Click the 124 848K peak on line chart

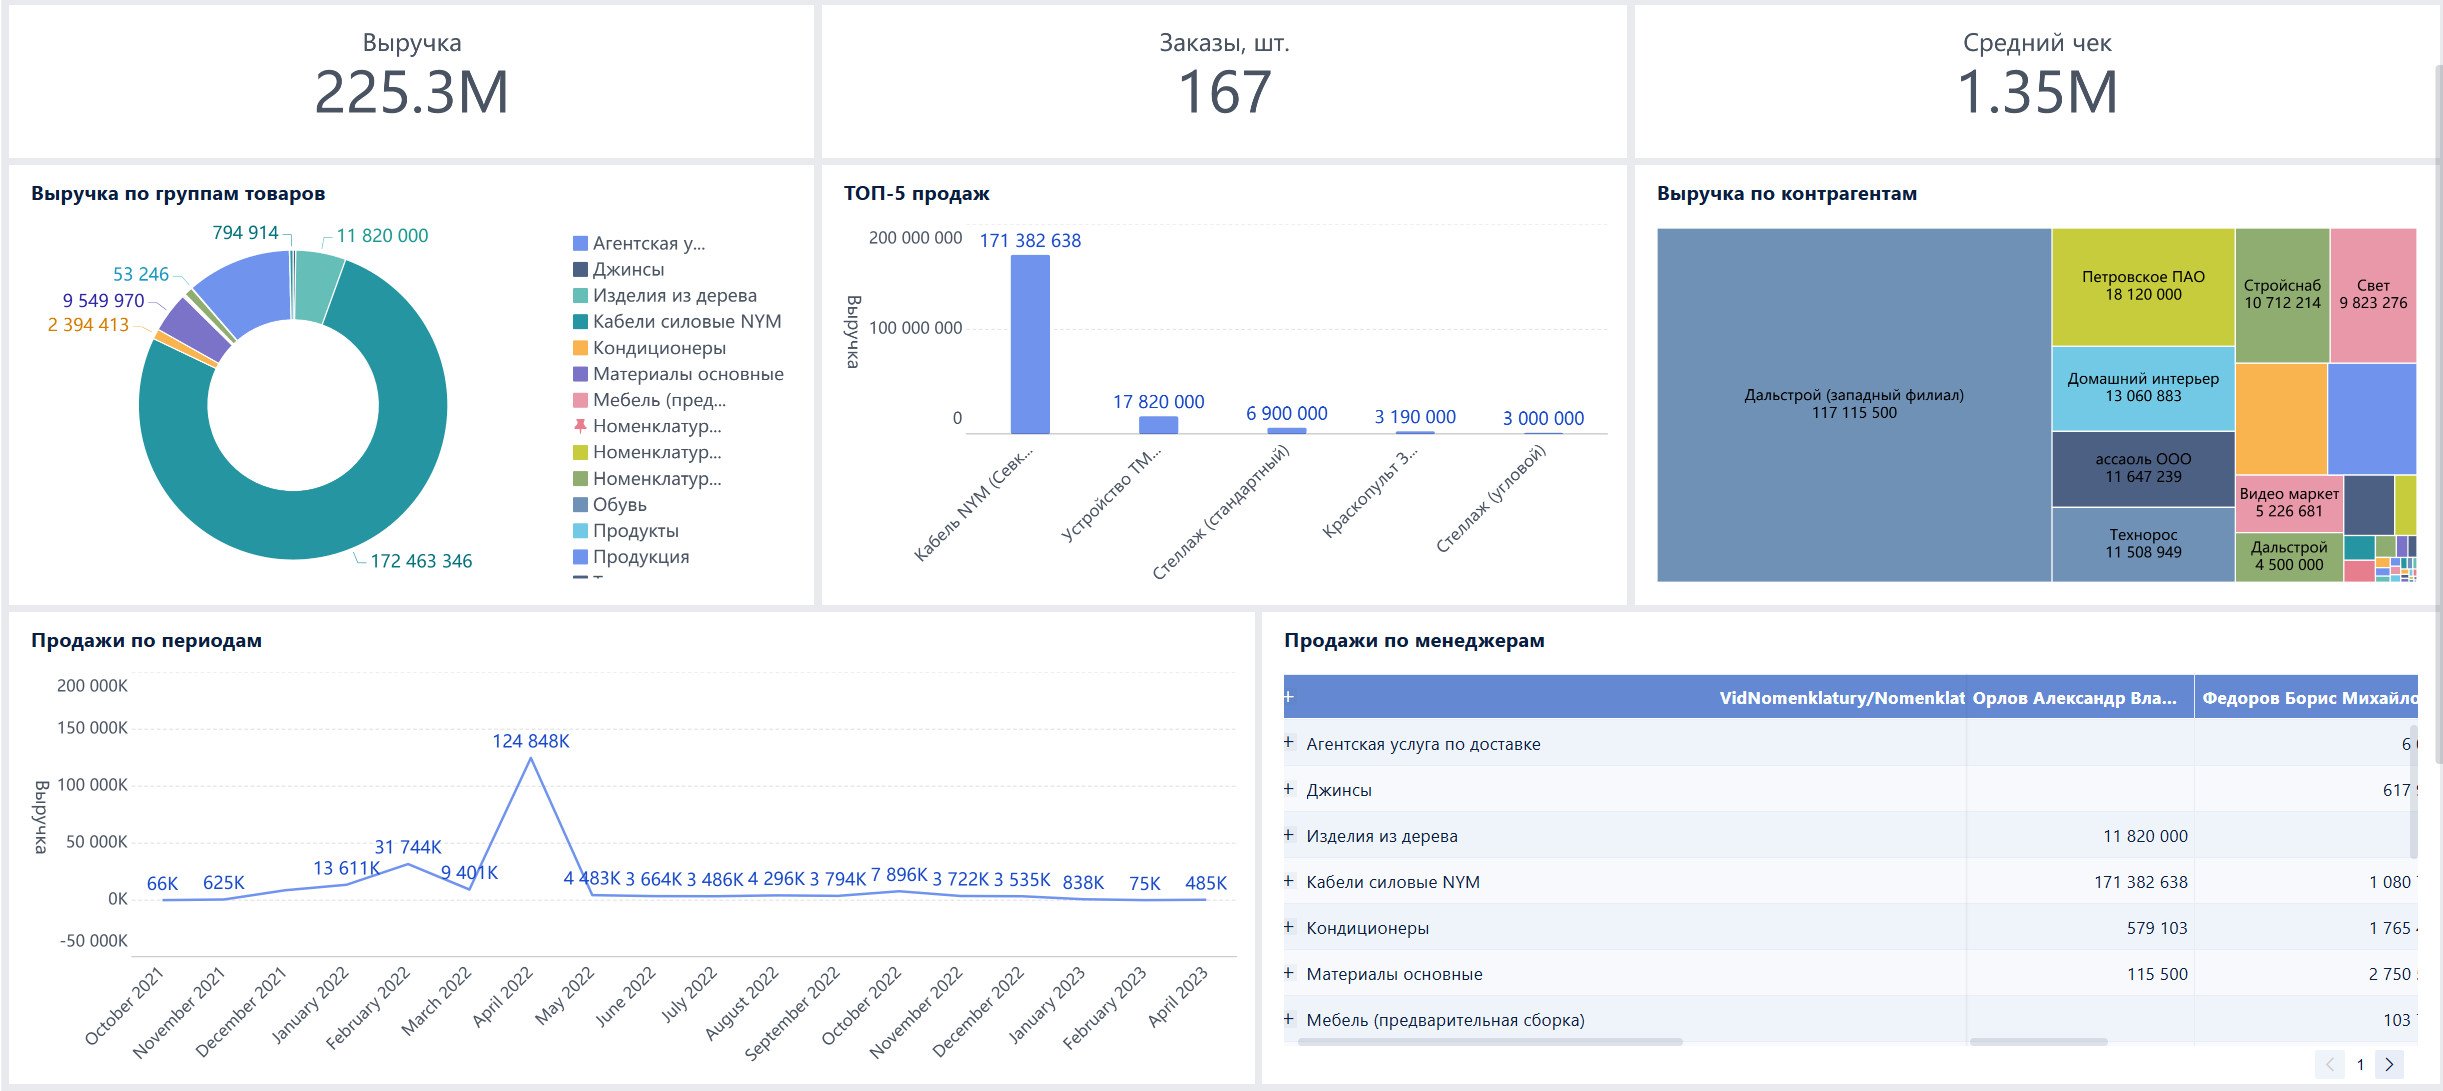531,758
